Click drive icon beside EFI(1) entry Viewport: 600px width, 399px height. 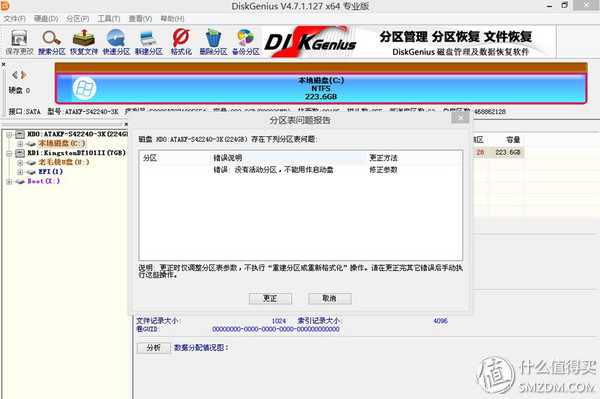31,172
